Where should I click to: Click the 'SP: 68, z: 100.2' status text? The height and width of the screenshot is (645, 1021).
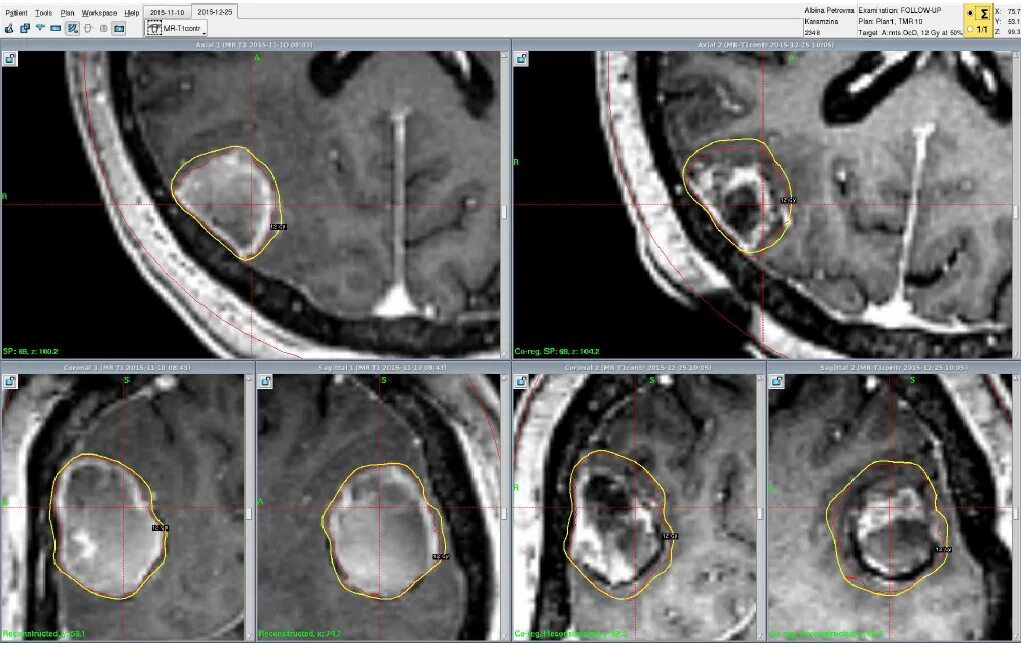pos(31,351)
